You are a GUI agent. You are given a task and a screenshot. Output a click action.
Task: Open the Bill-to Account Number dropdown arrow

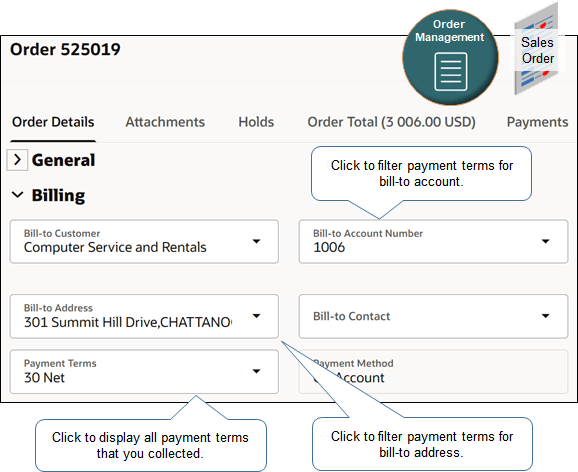click(546, 242)
